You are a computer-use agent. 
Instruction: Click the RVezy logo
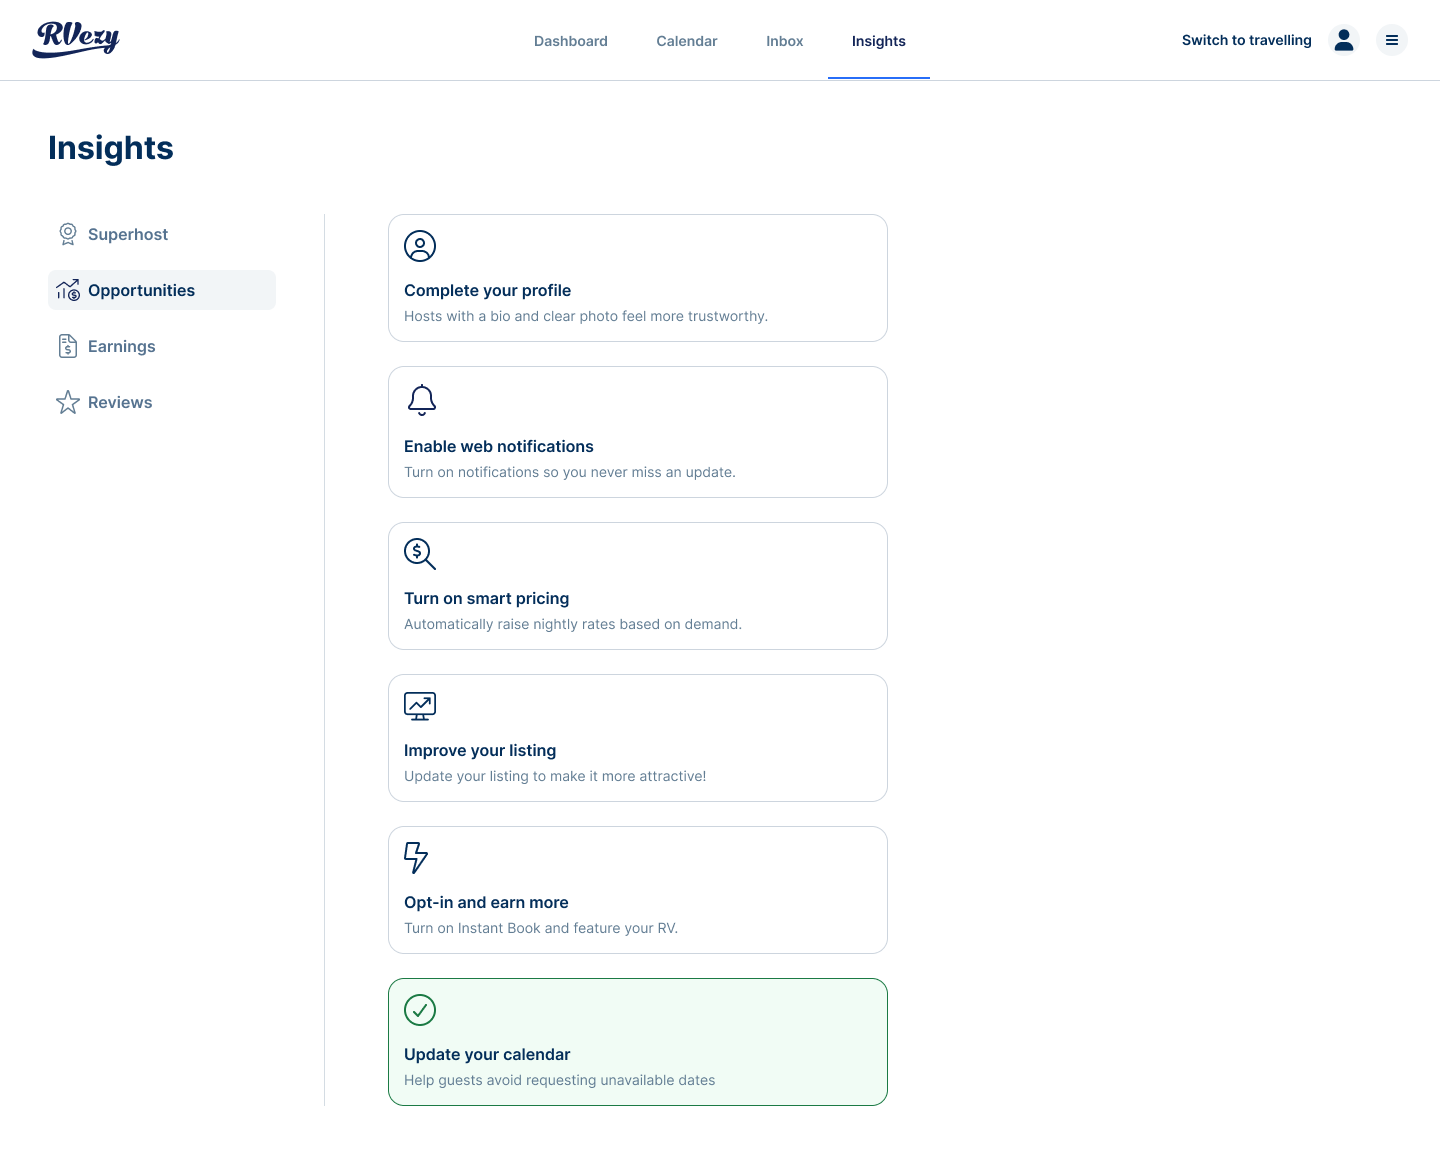pyautogui.click(x=77, y=39)
